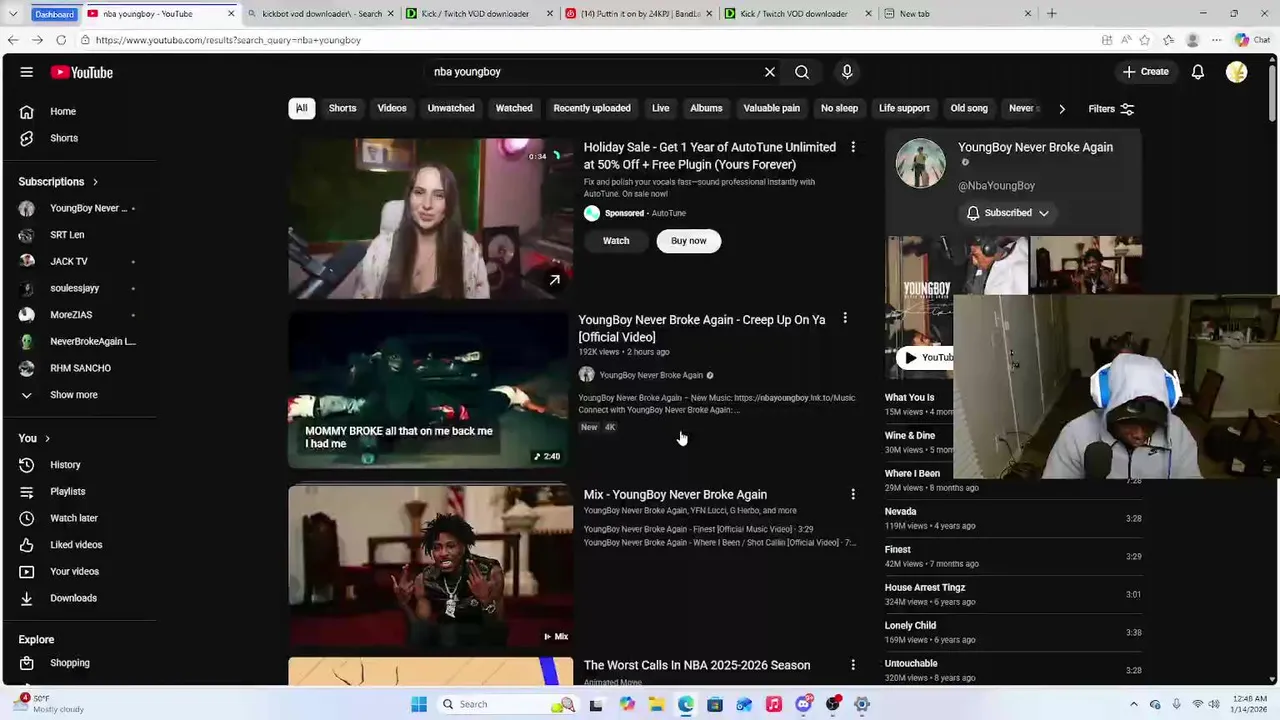
Task: Open the Mix YoungBoy thumbnail
Action: 430,565
